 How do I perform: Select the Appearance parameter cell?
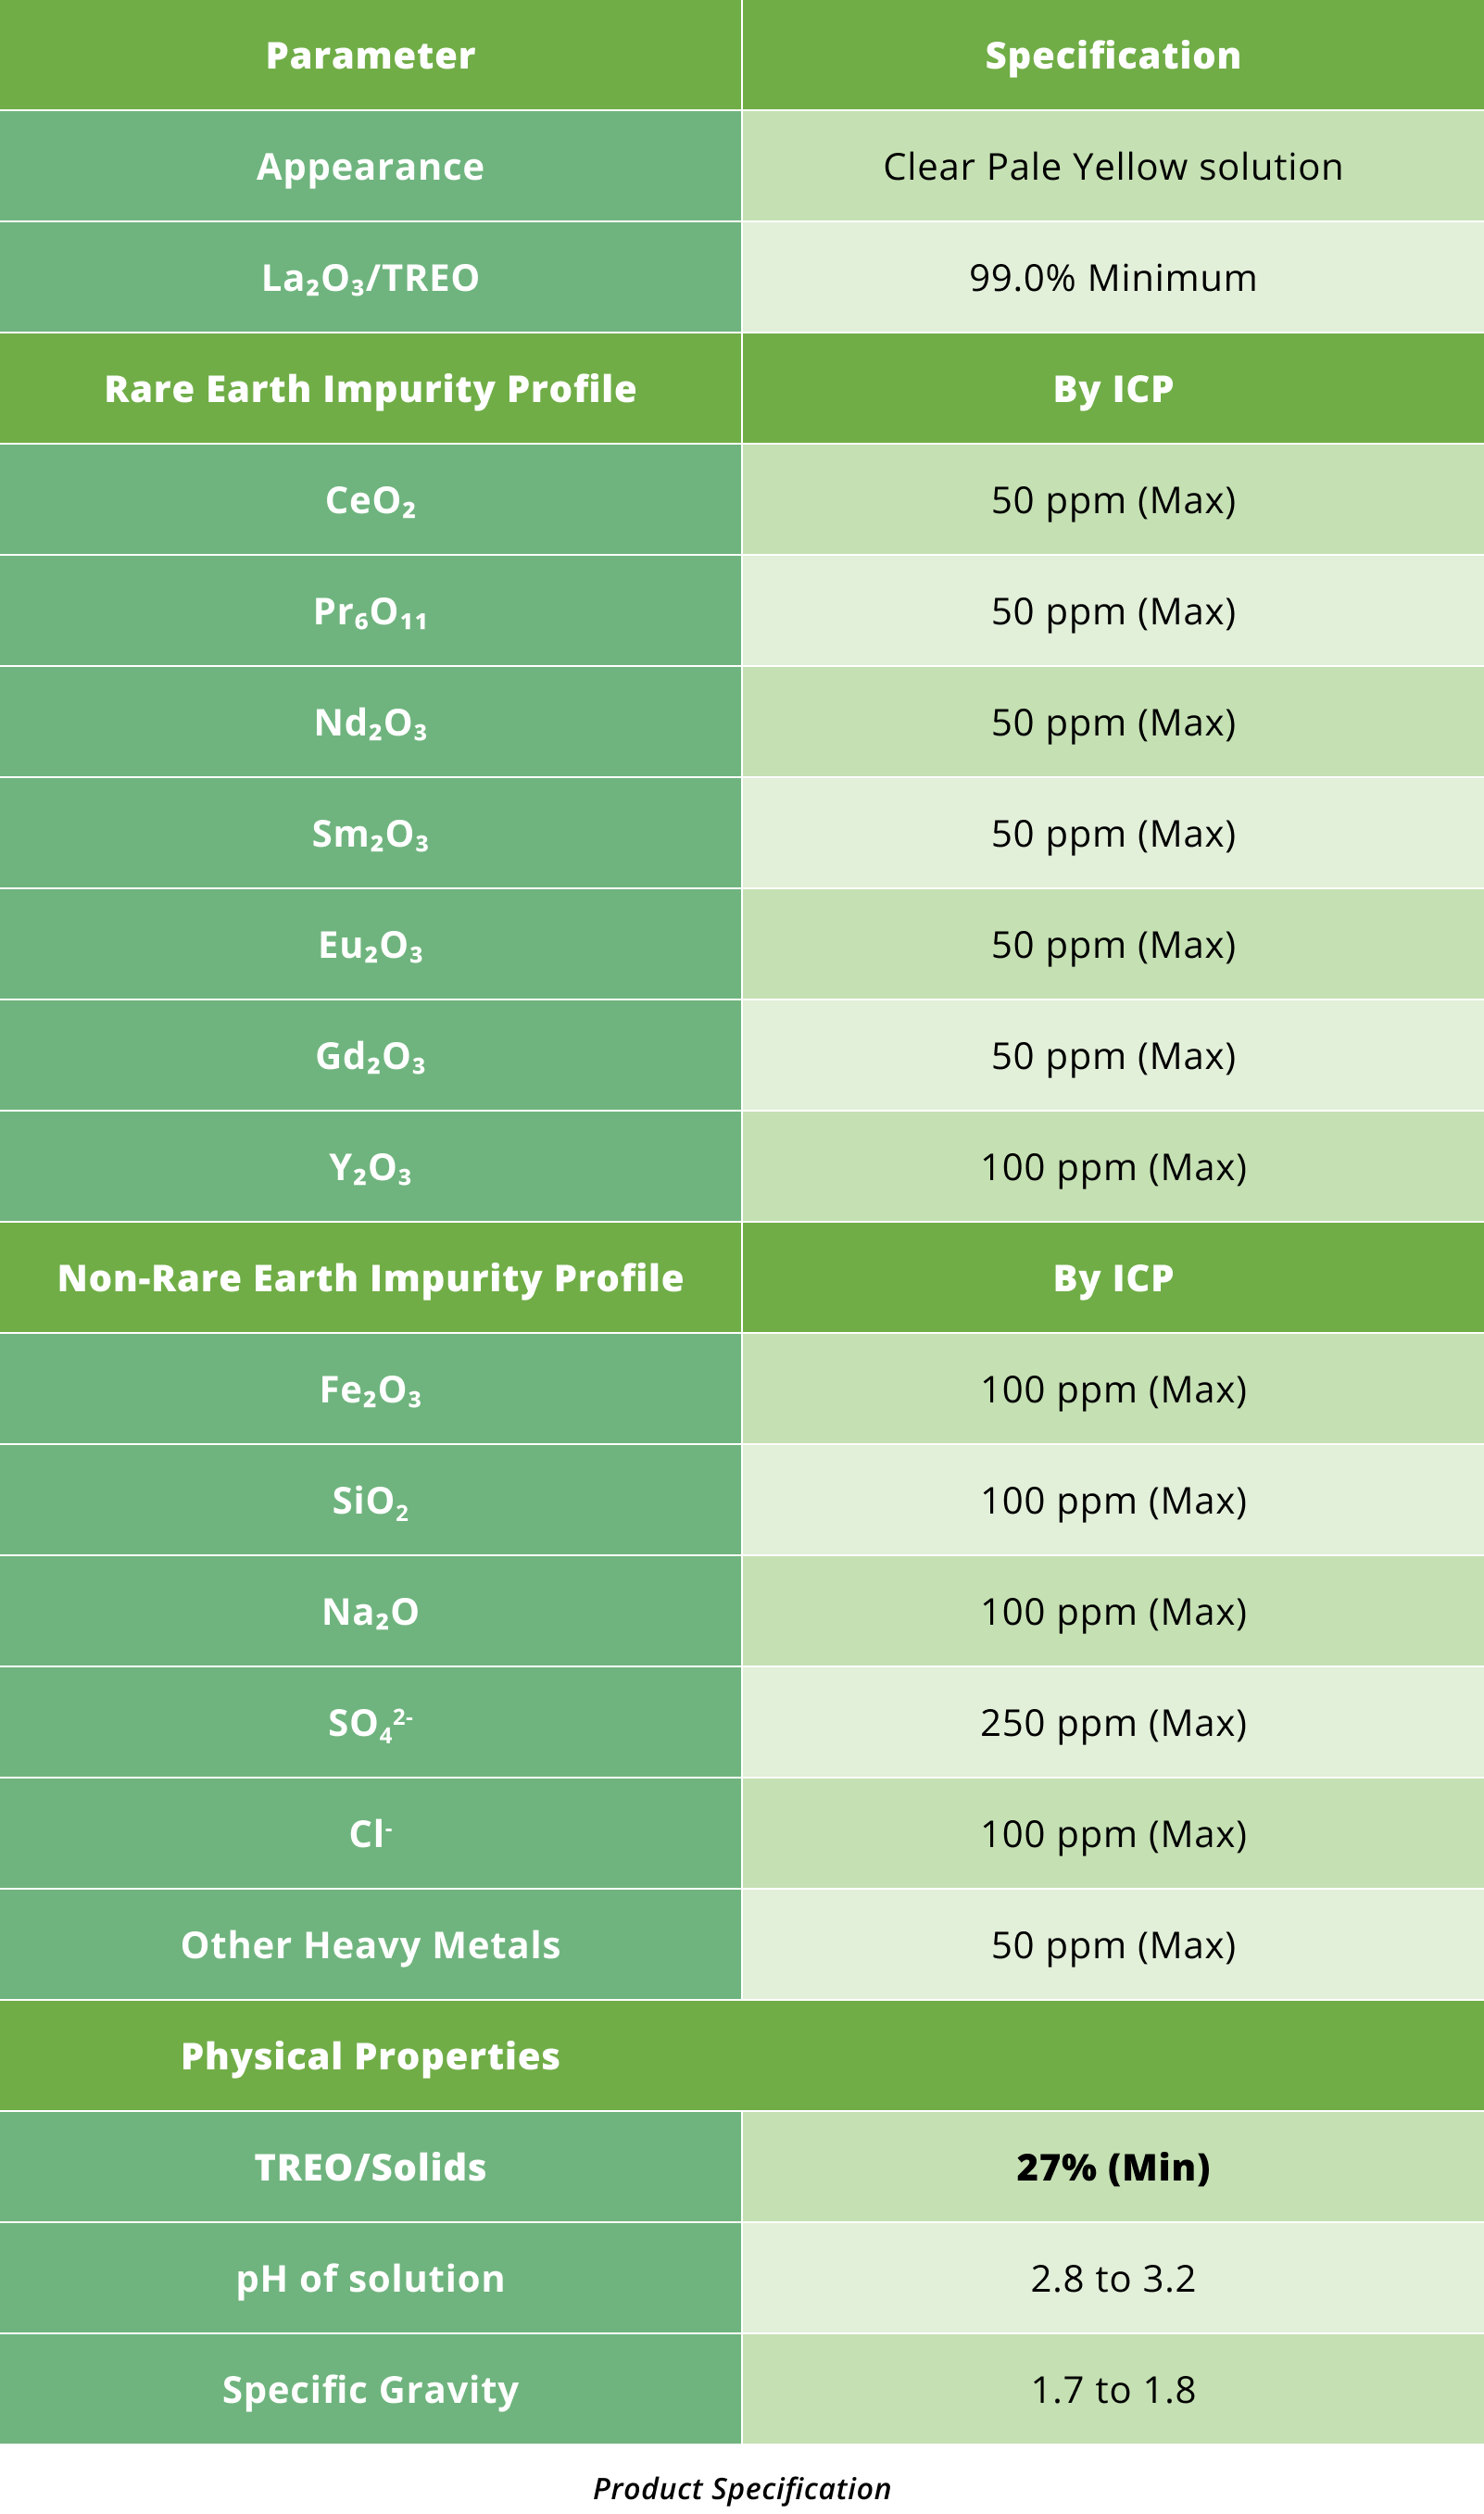point(370,167)
